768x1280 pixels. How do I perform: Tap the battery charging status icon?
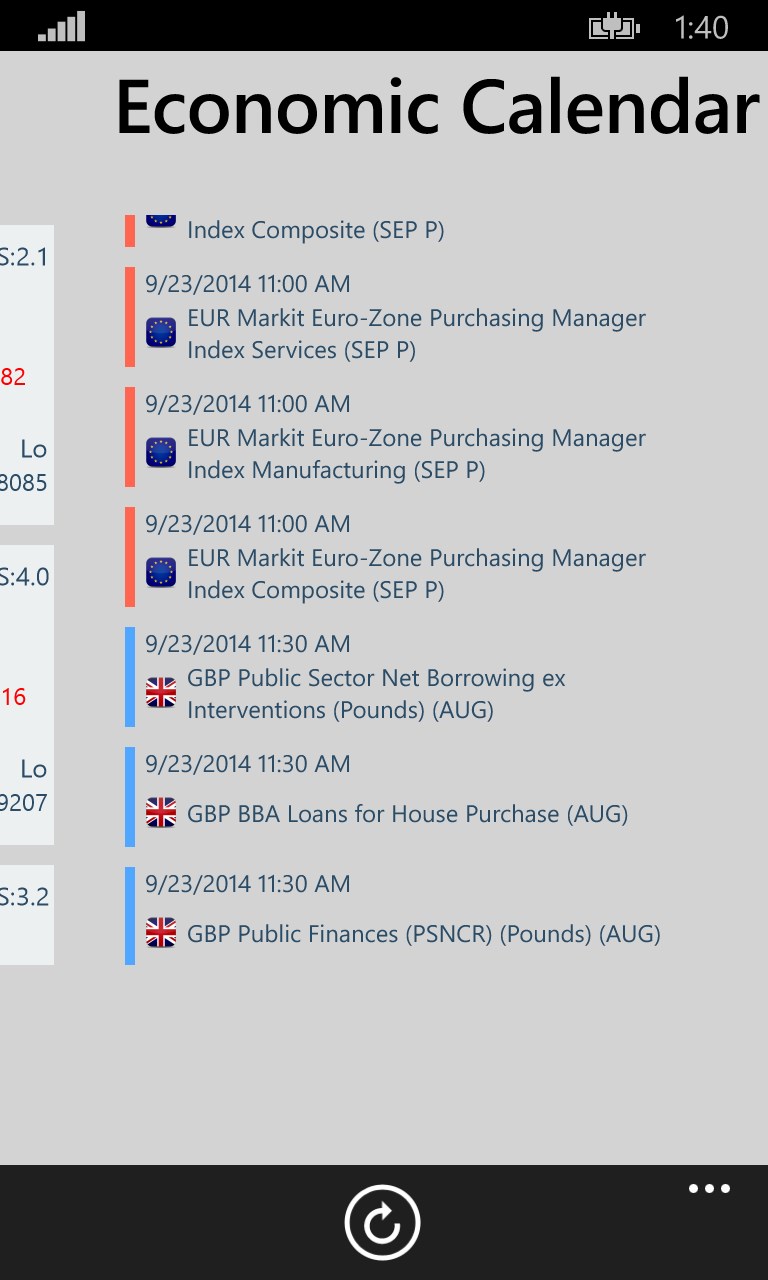tap(613, 27)
